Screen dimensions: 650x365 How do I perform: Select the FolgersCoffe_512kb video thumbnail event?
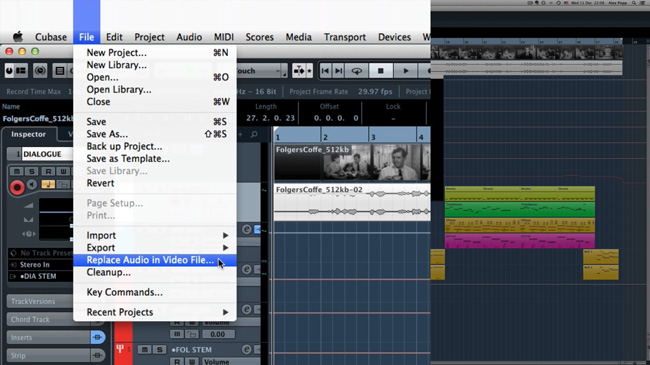352,163
